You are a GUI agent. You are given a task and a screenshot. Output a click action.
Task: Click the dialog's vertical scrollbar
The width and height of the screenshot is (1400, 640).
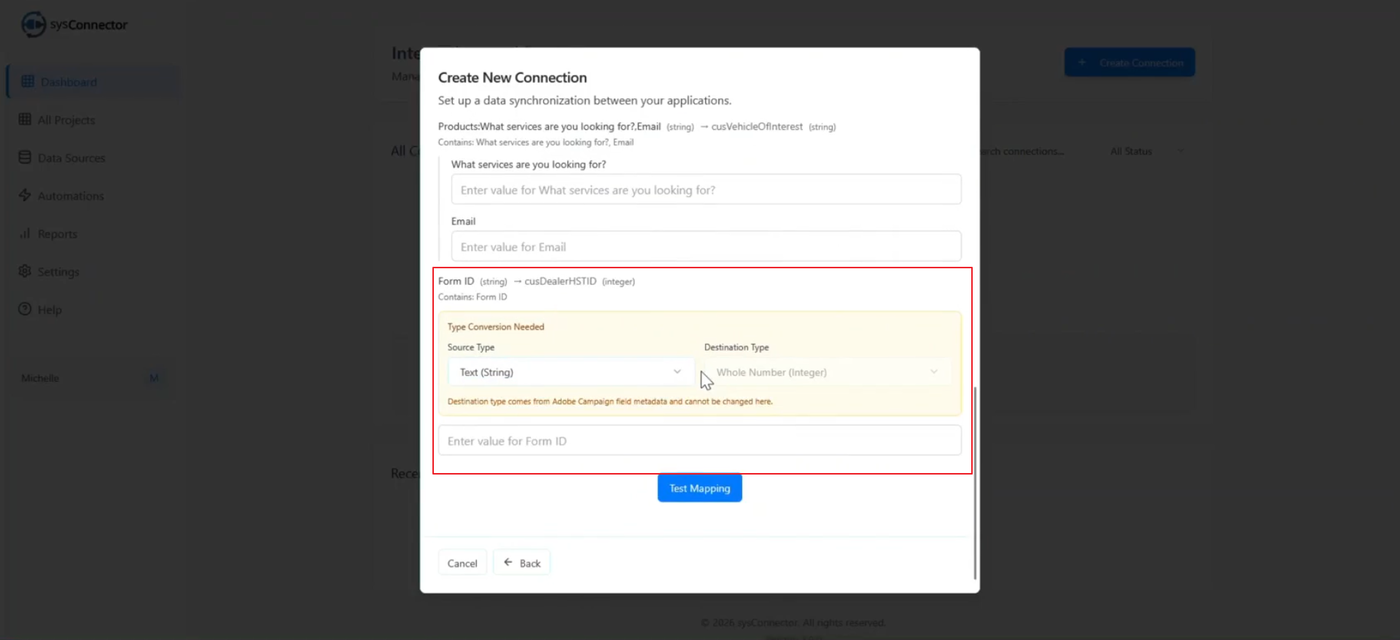tap(975, 480)
